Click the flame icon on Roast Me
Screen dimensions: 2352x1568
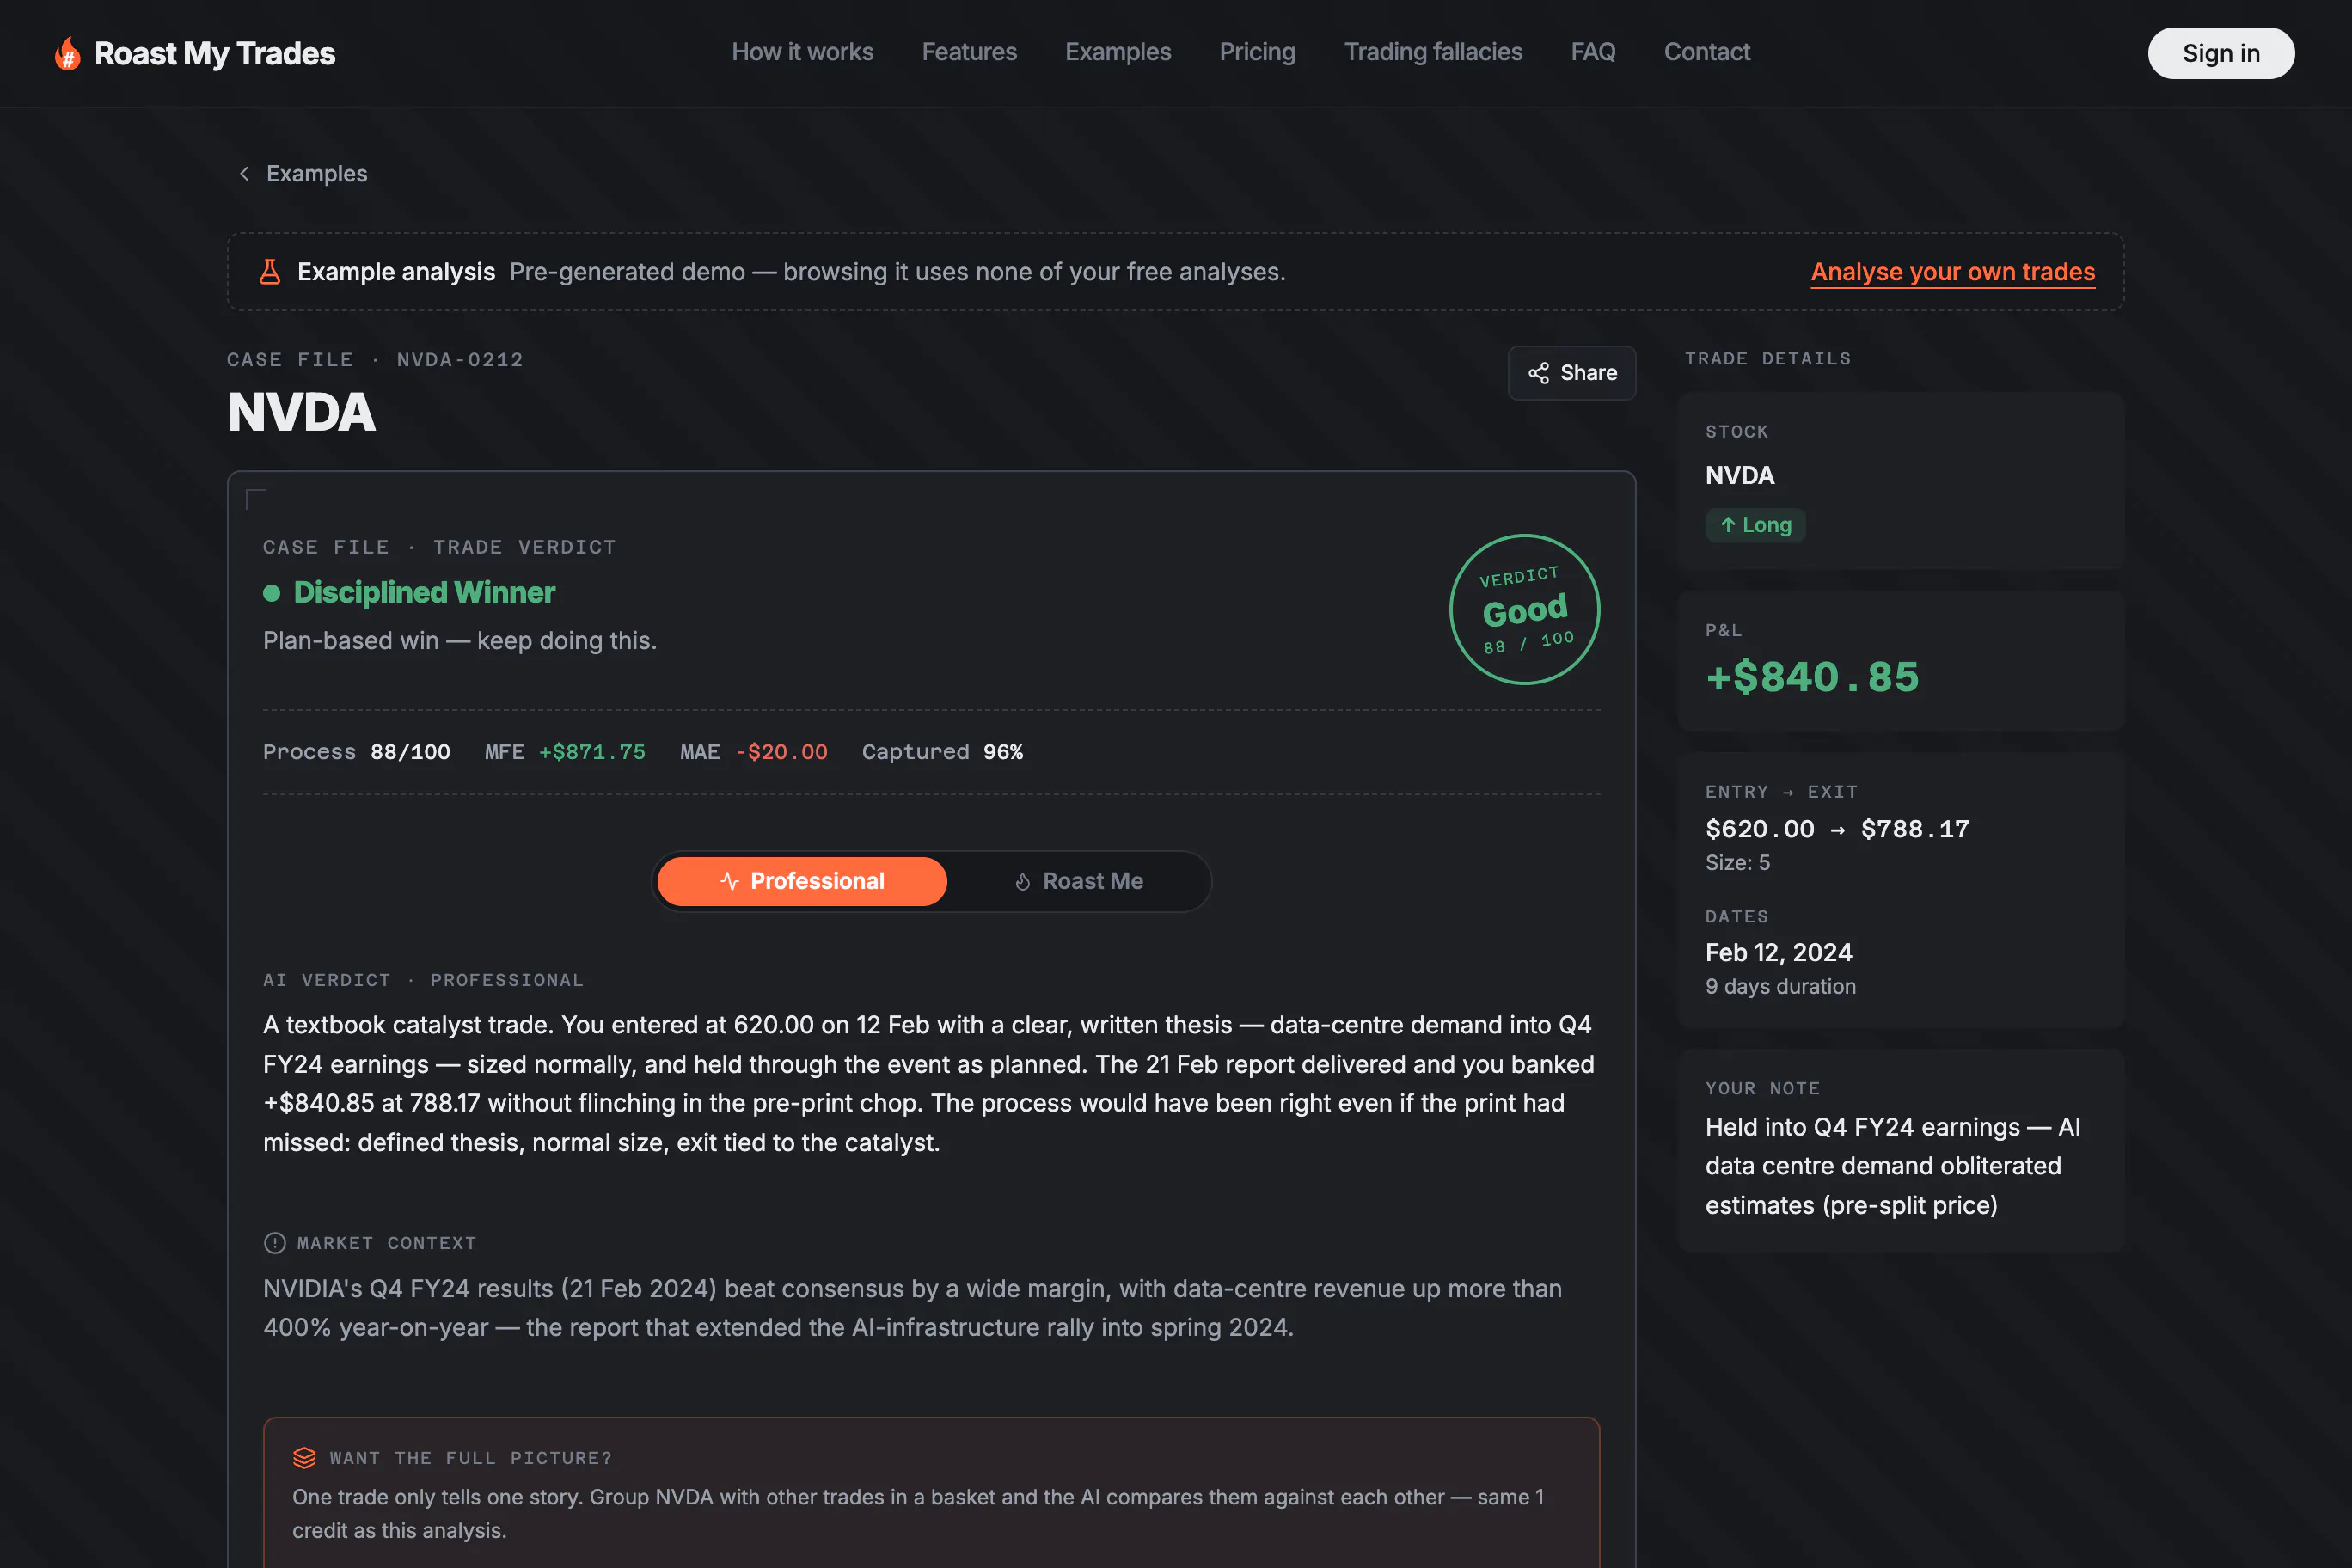[x=1022, y=881]
